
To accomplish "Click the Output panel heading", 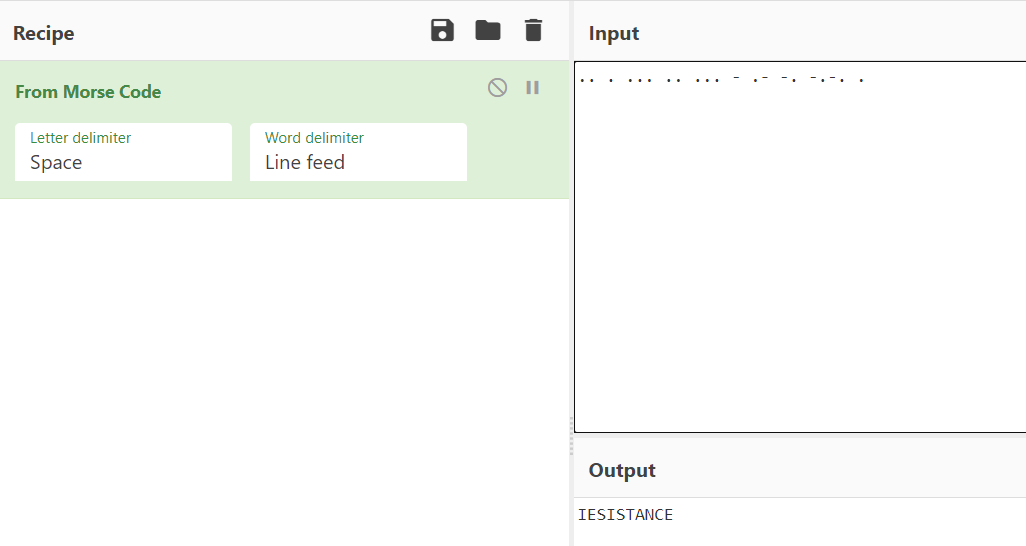I will (x=622, y=470).
